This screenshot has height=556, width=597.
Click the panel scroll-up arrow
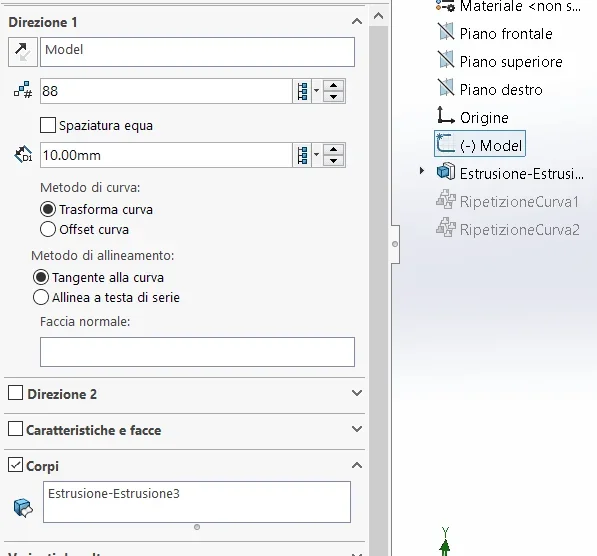[x=378, y=16]
